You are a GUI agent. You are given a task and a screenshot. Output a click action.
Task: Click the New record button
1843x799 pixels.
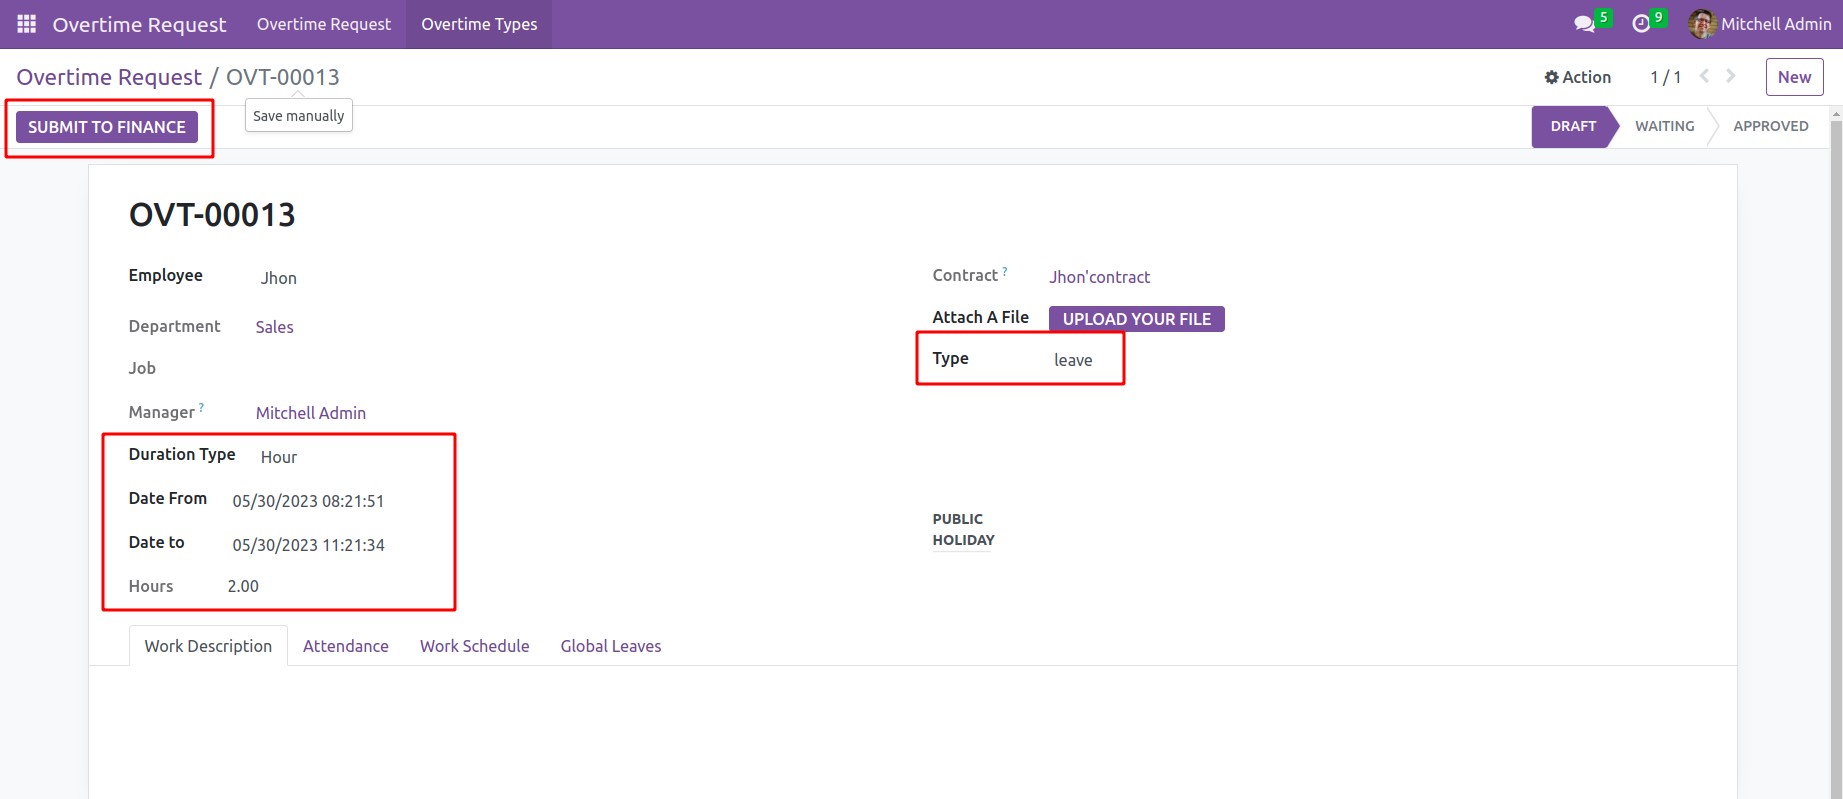[x=1794, y=77]
